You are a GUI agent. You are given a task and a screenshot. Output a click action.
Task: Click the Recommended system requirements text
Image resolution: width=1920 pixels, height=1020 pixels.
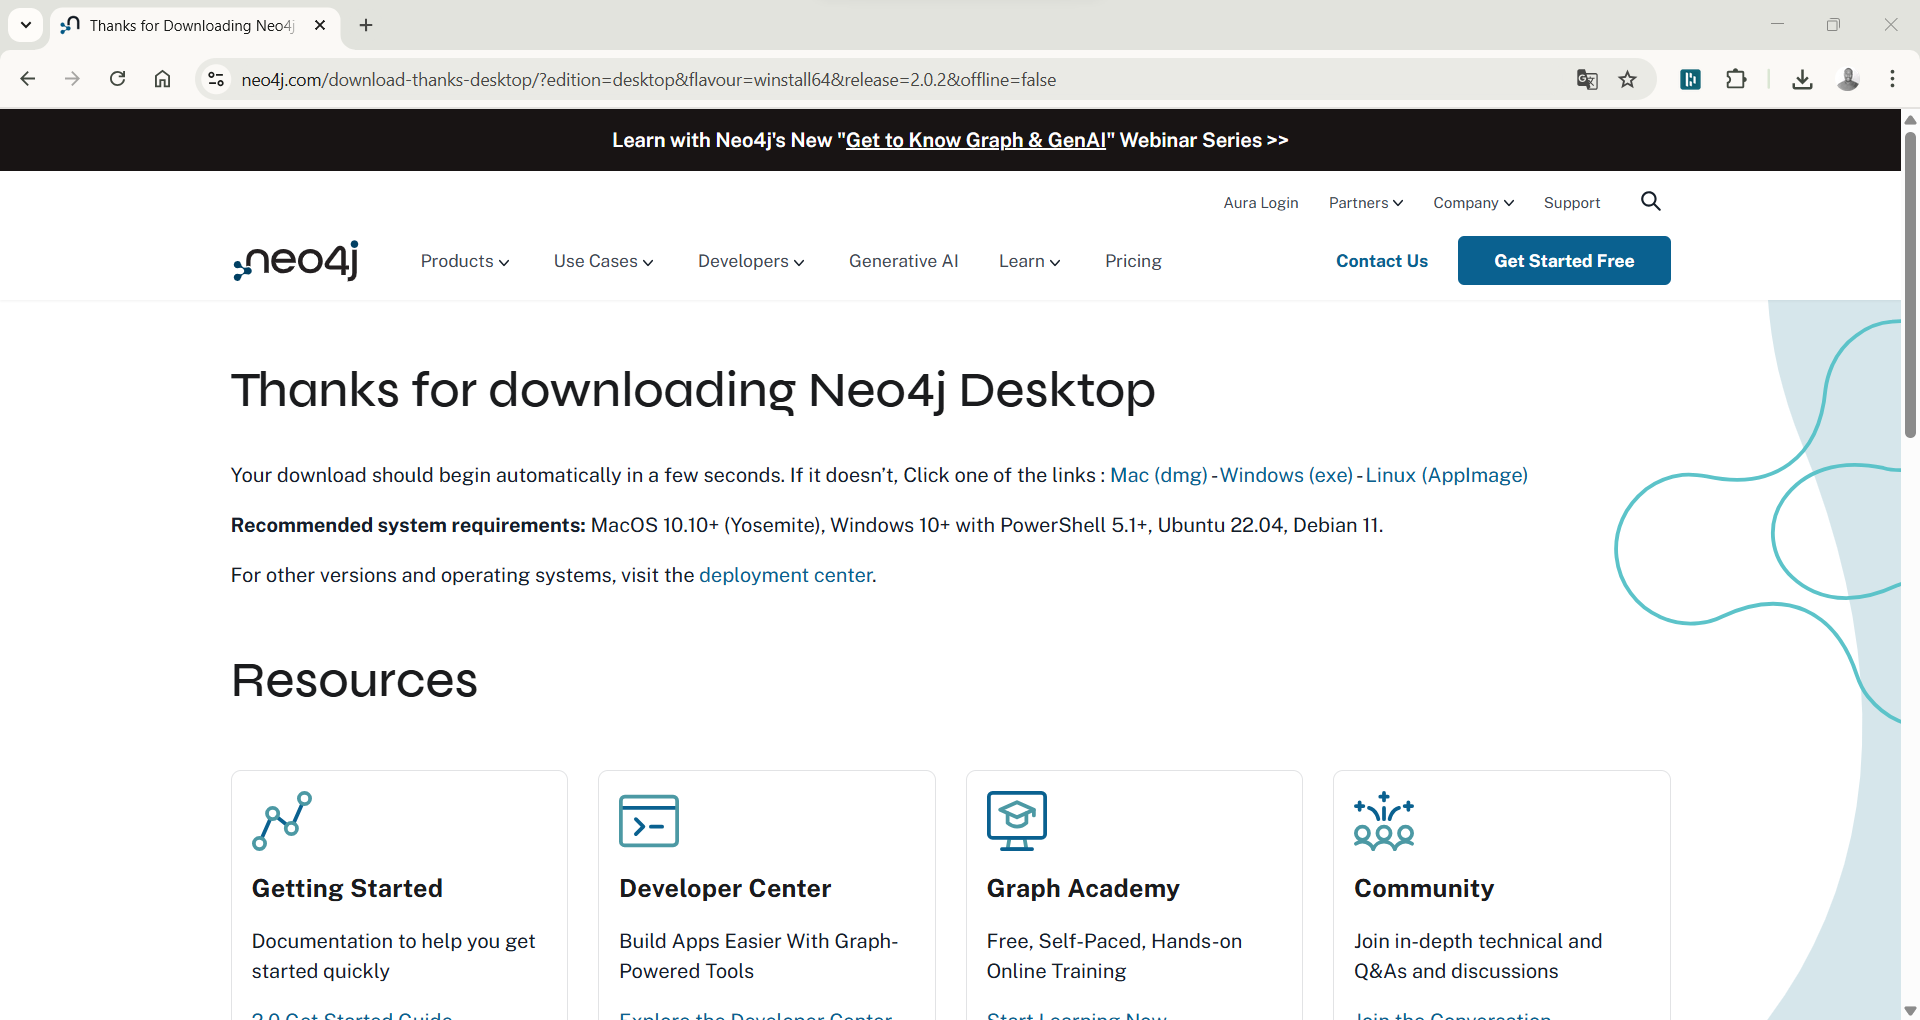pos(408,525)
